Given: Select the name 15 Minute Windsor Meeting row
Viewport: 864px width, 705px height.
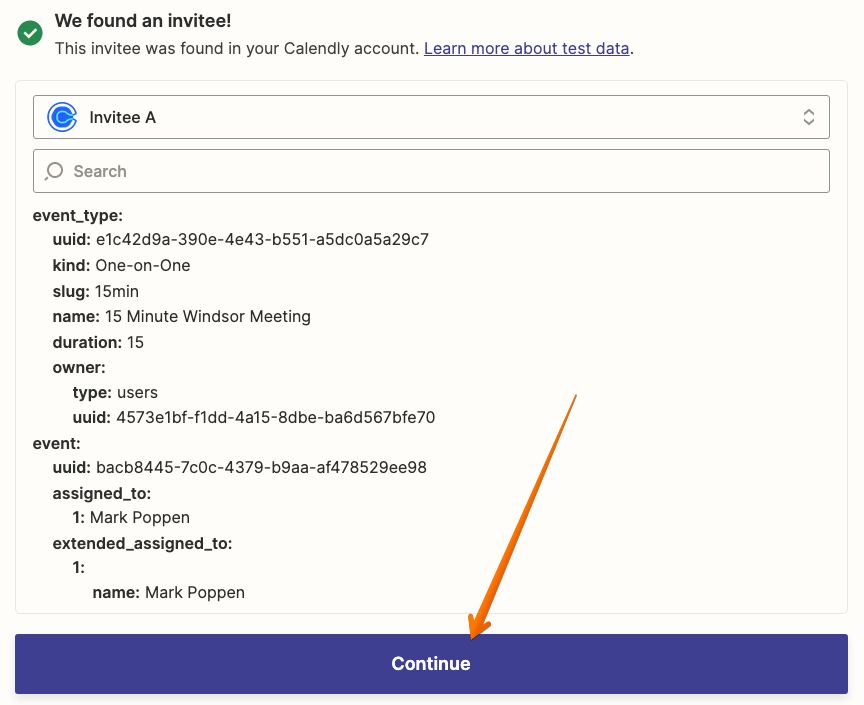Looking at the screenshot, I should click(181, 316).
